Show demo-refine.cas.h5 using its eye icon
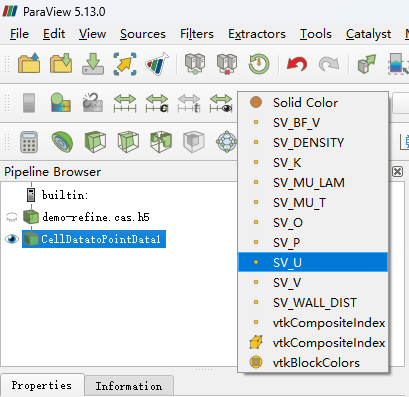Screen dimensions: 409x397 pos(12,217)
